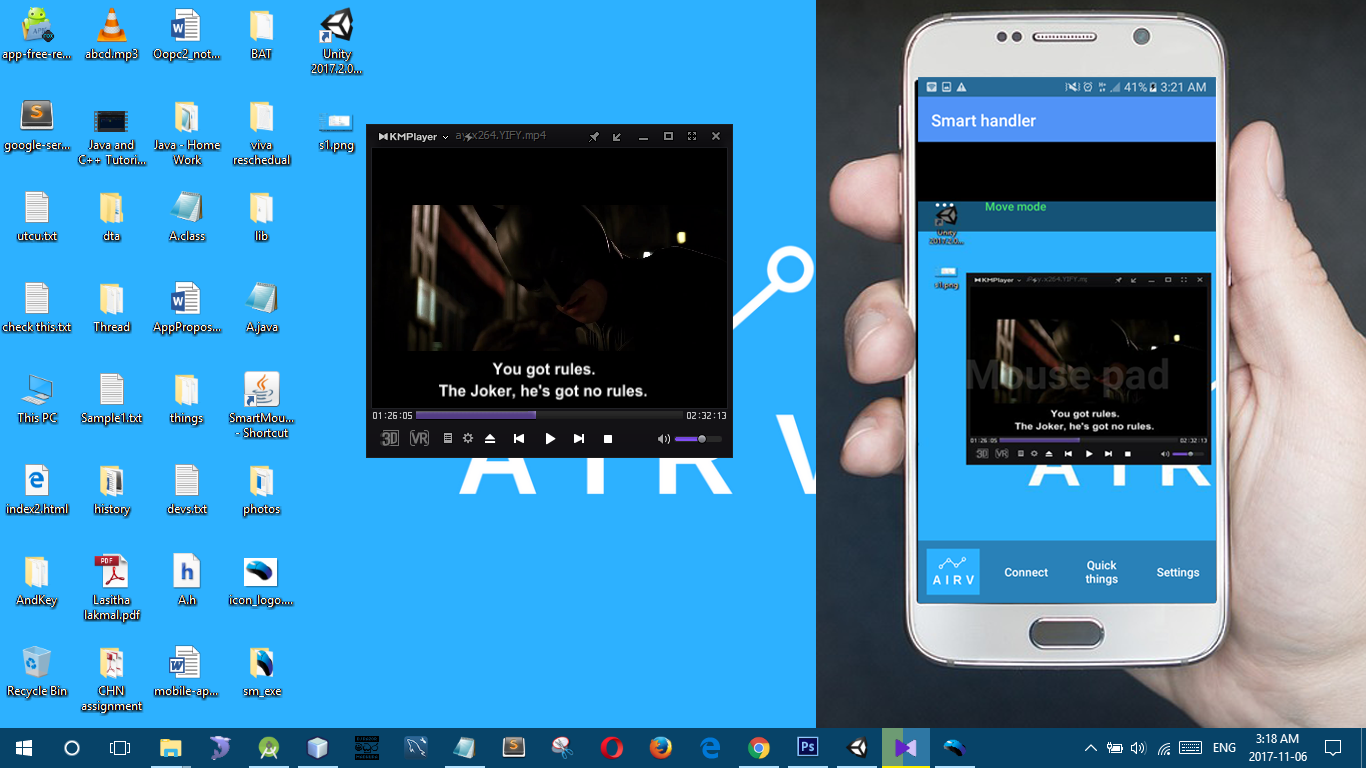
Task: Select the A.class file icon
Action: pos(187,217)
